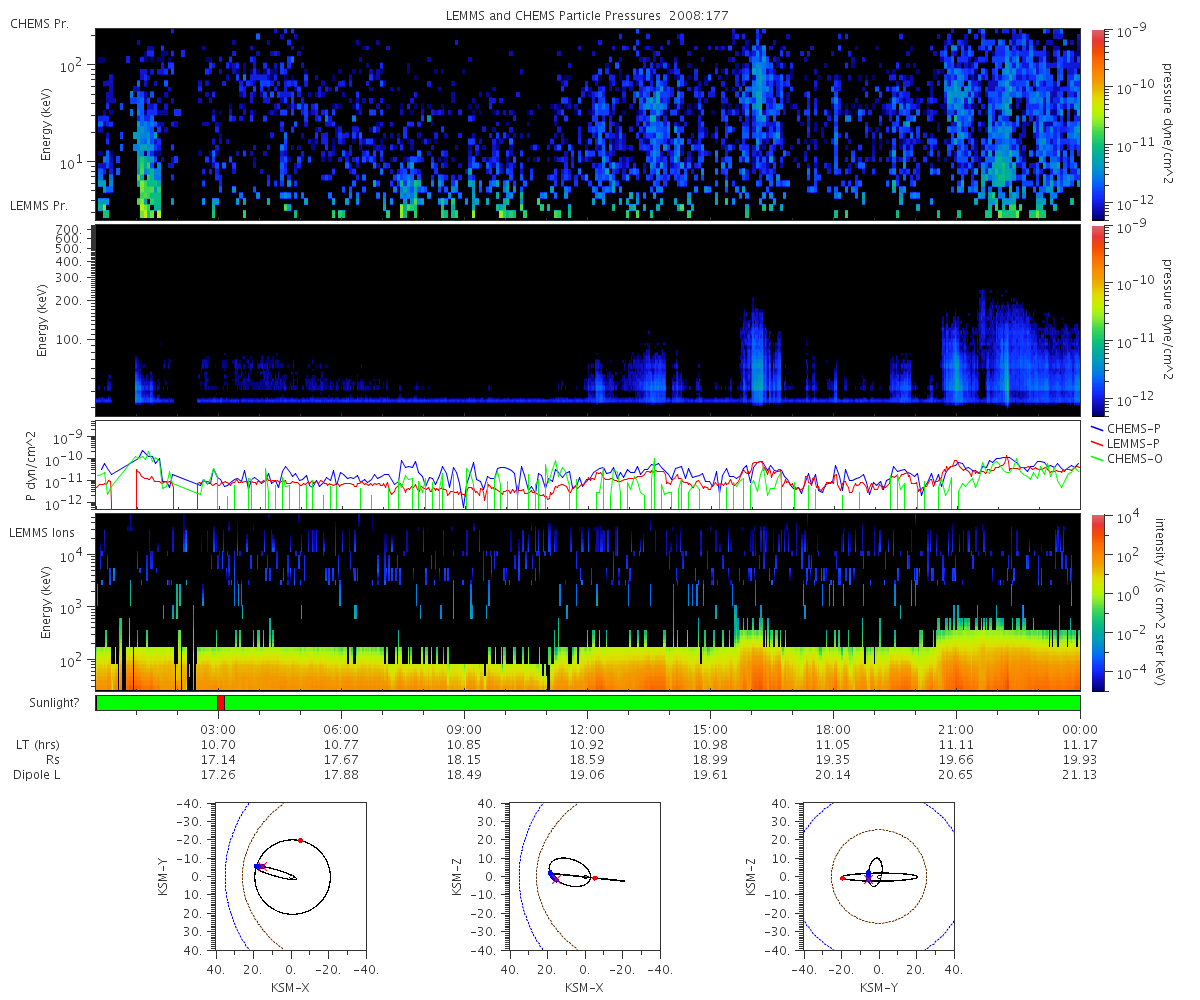Click the CHEMS-O legend entry

pos(1125,457)
